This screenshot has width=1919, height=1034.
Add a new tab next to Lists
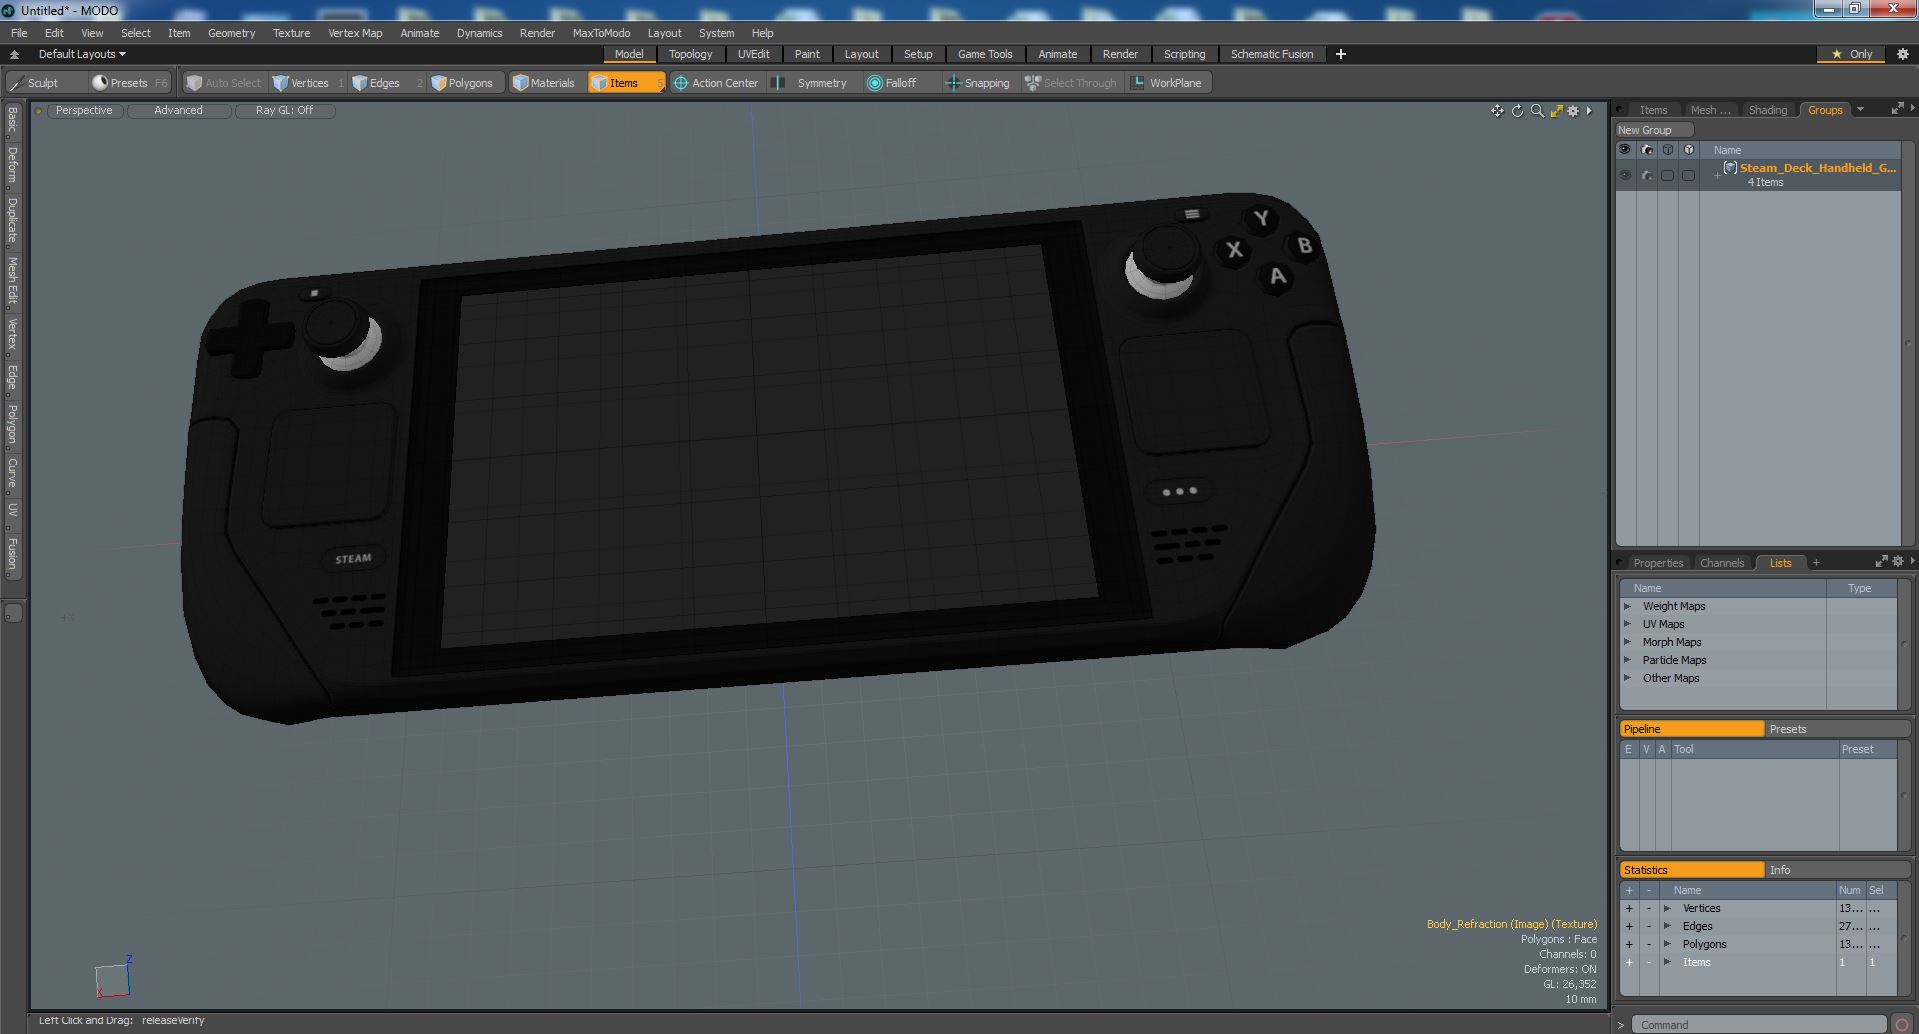1816,563
